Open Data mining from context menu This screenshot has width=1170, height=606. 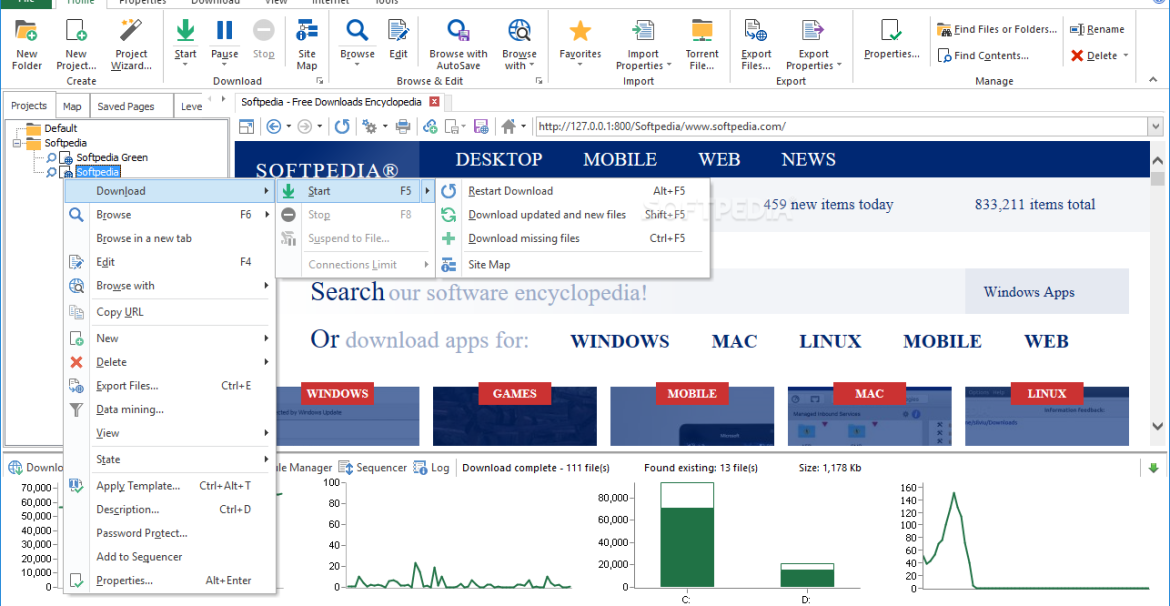pos(170,409)
